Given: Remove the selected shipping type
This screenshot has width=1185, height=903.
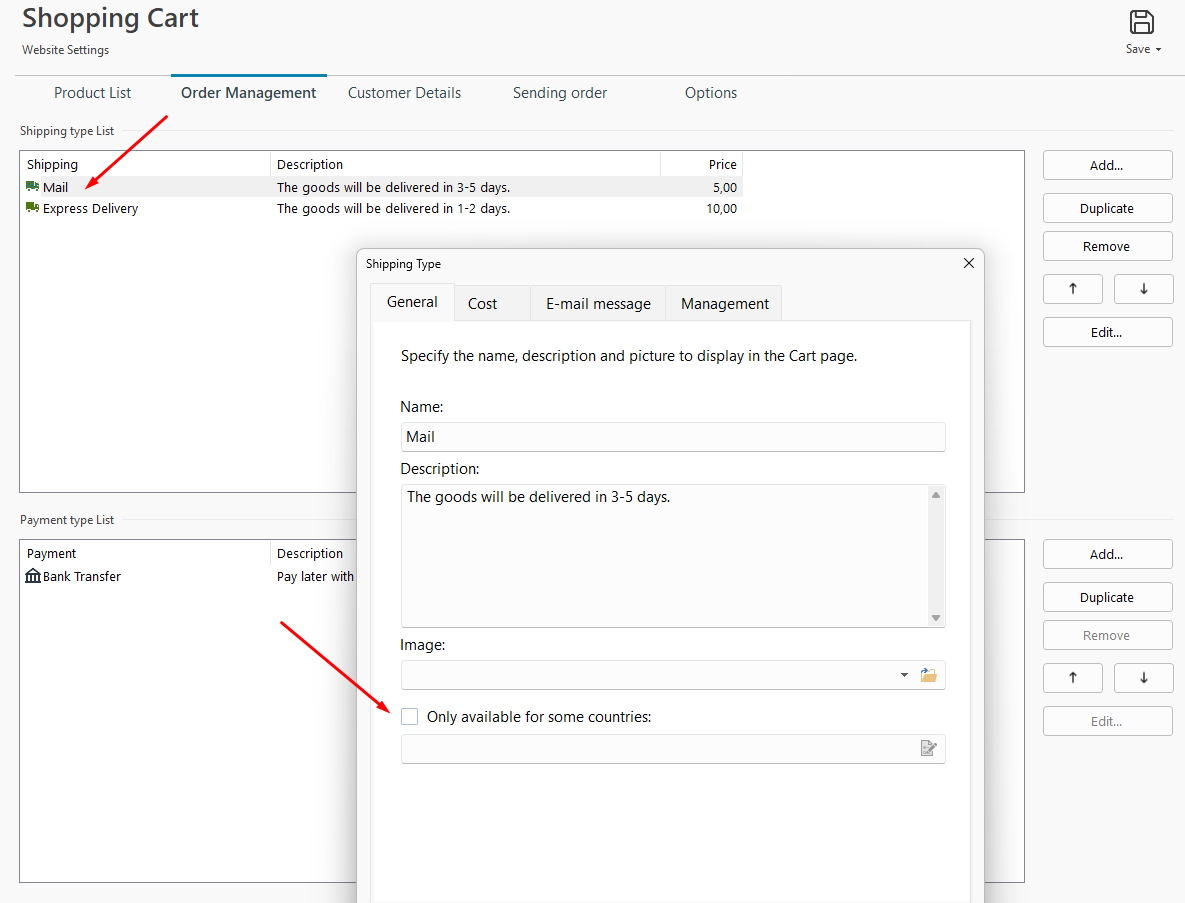Looking at the screenshot, I should (x=1107, y=246).
